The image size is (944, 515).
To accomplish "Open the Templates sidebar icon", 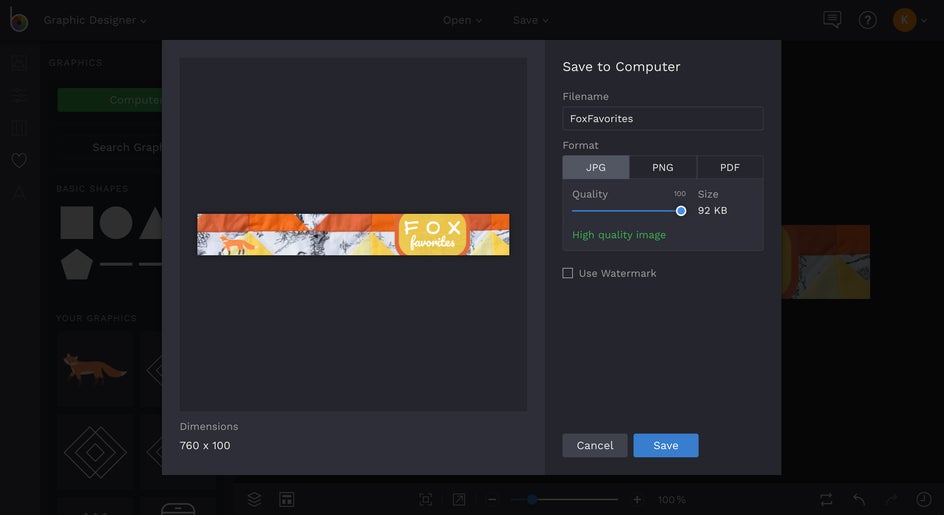I will pos(19,128).
